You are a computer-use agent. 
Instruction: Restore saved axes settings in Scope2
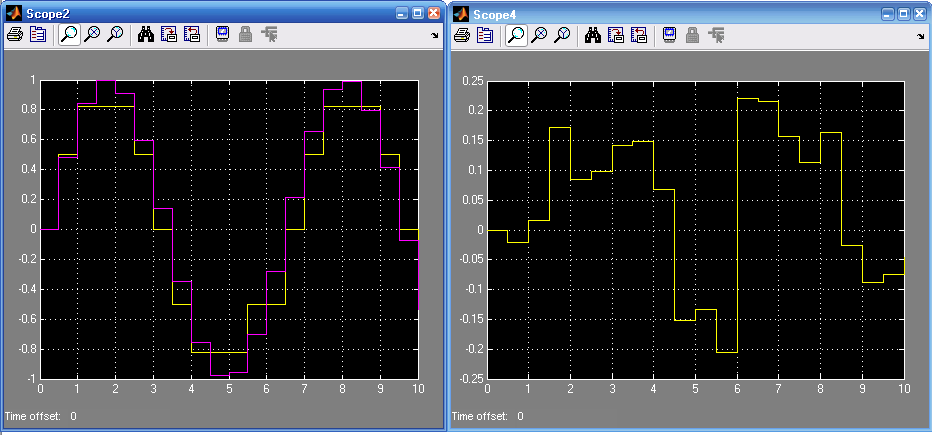pos(192,35)
